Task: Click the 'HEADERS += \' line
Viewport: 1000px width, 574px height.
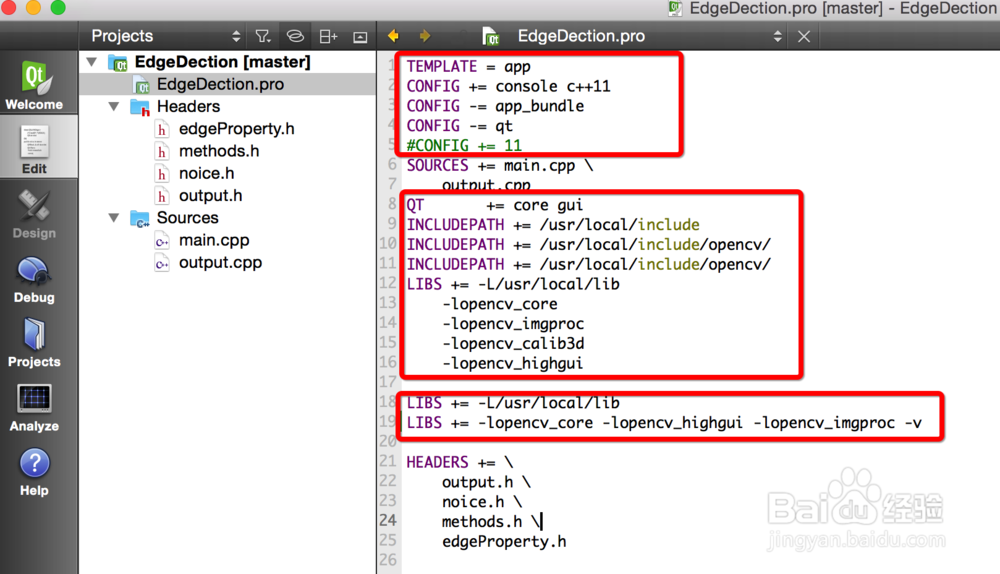Action: (460, 462)
